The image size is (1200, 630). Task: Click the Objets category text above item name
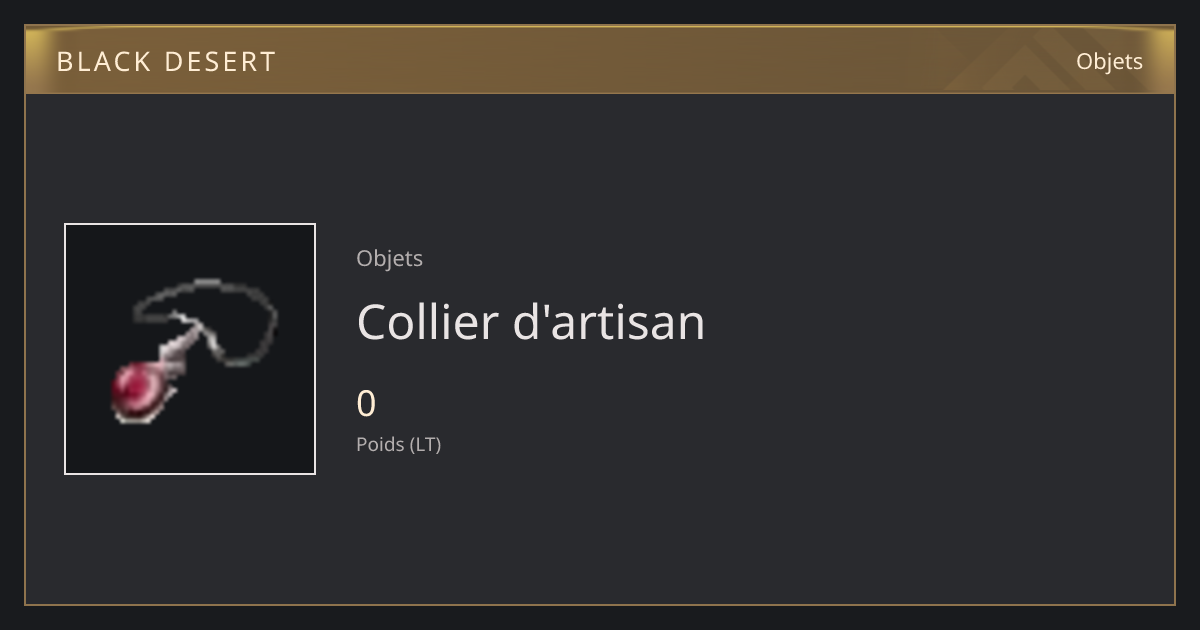(389, 258)
